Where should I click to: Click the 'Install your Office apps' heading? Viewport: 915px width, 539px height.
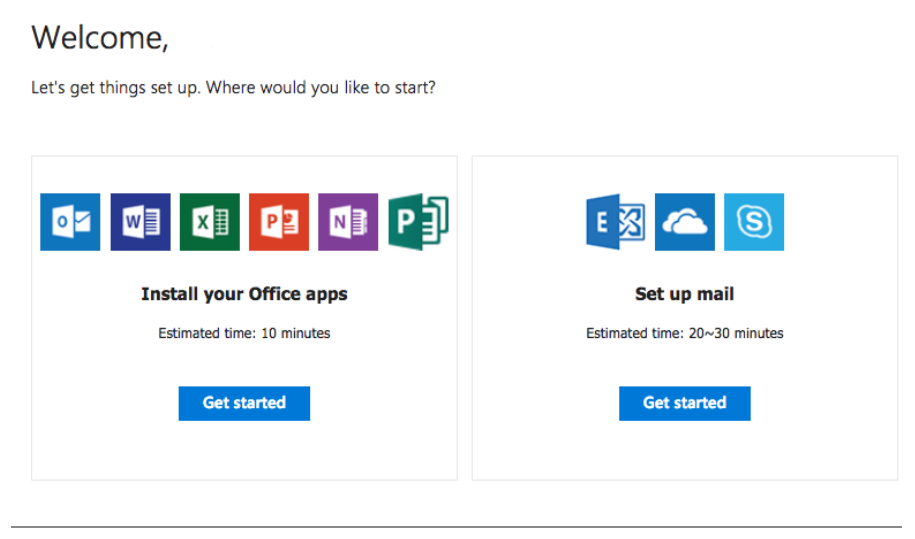(244, 294)
